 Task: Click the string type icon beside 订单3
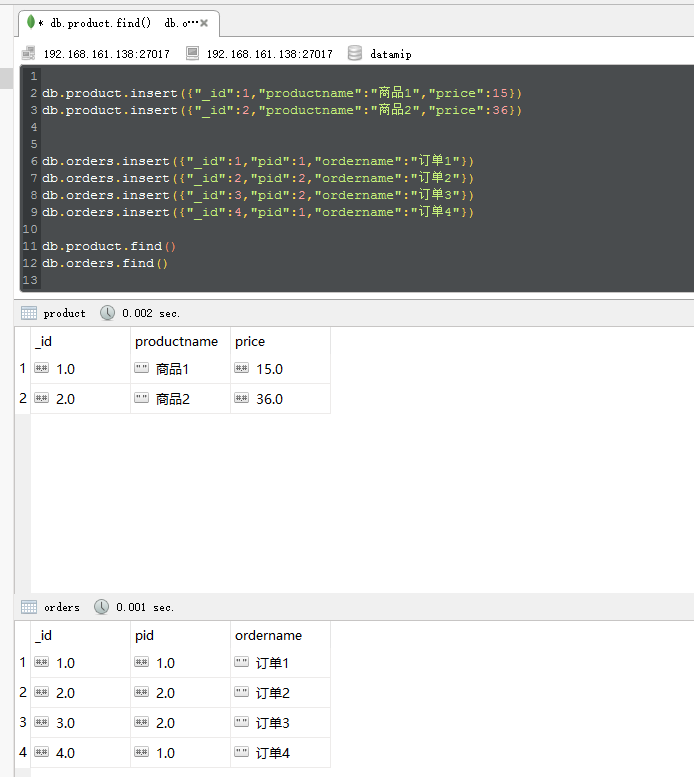coord(241,722)
